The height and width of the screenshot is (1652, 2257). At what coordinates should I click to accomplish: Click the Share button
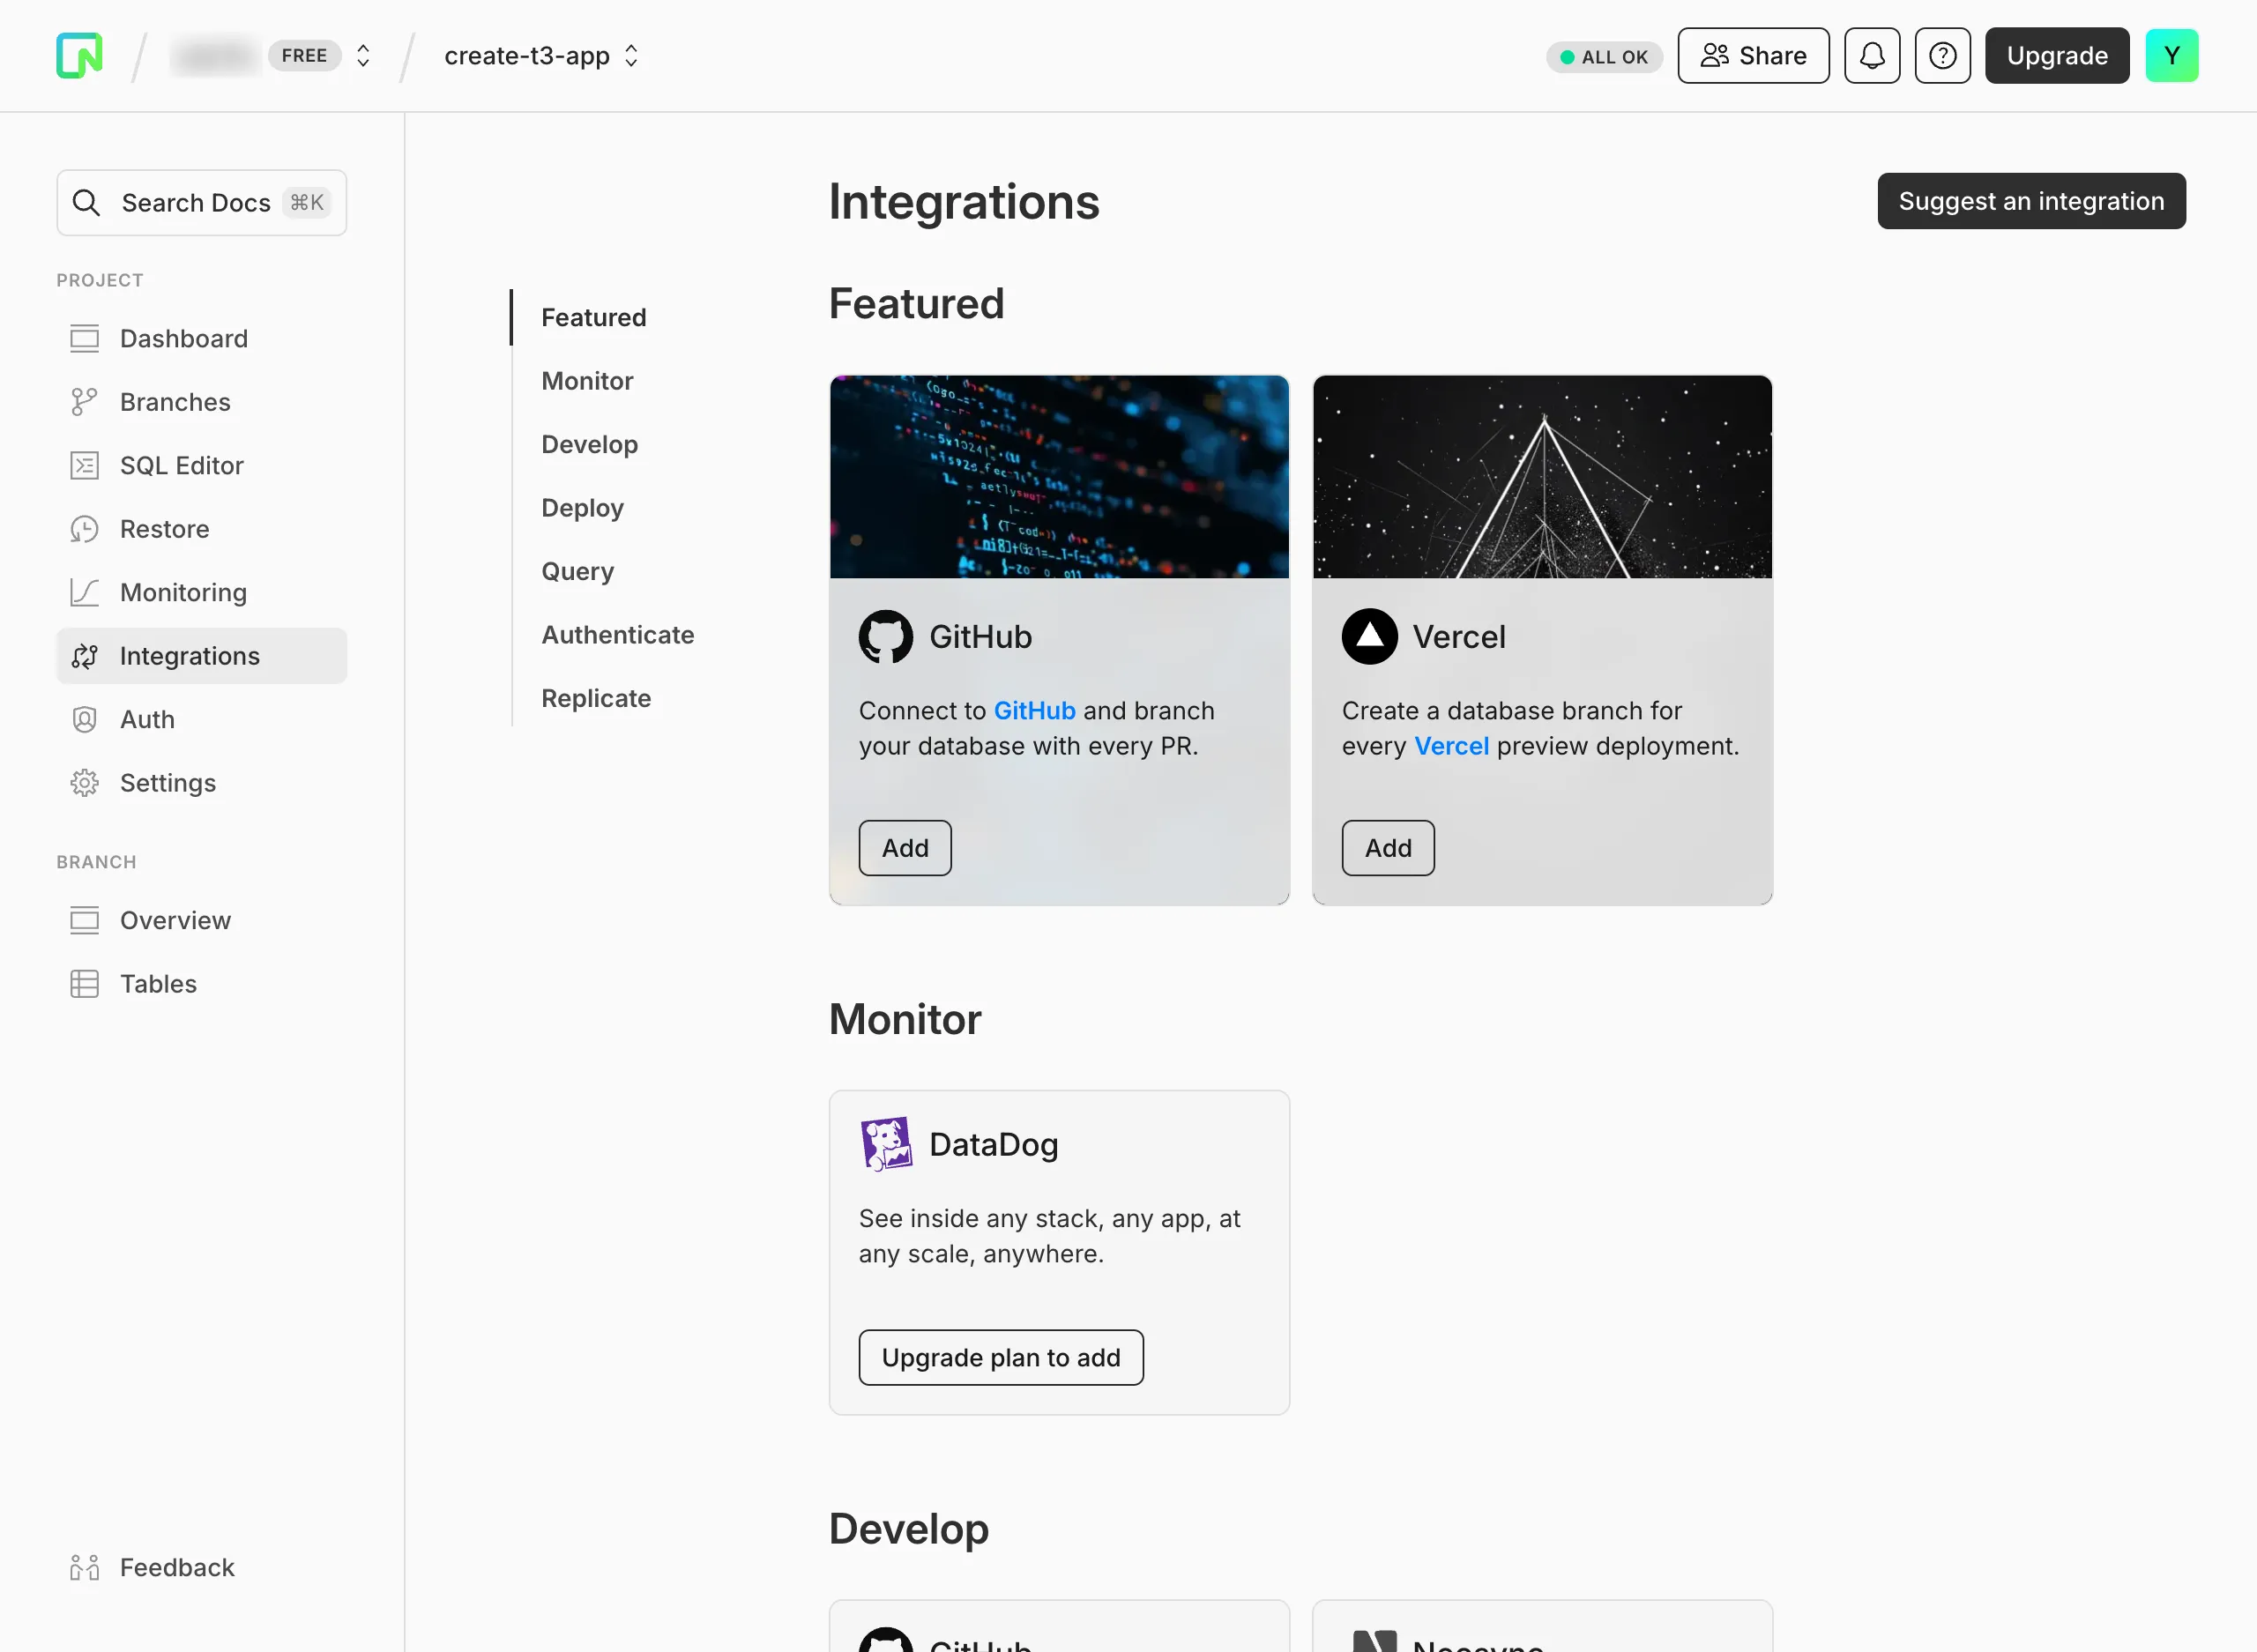point(1753,56)
